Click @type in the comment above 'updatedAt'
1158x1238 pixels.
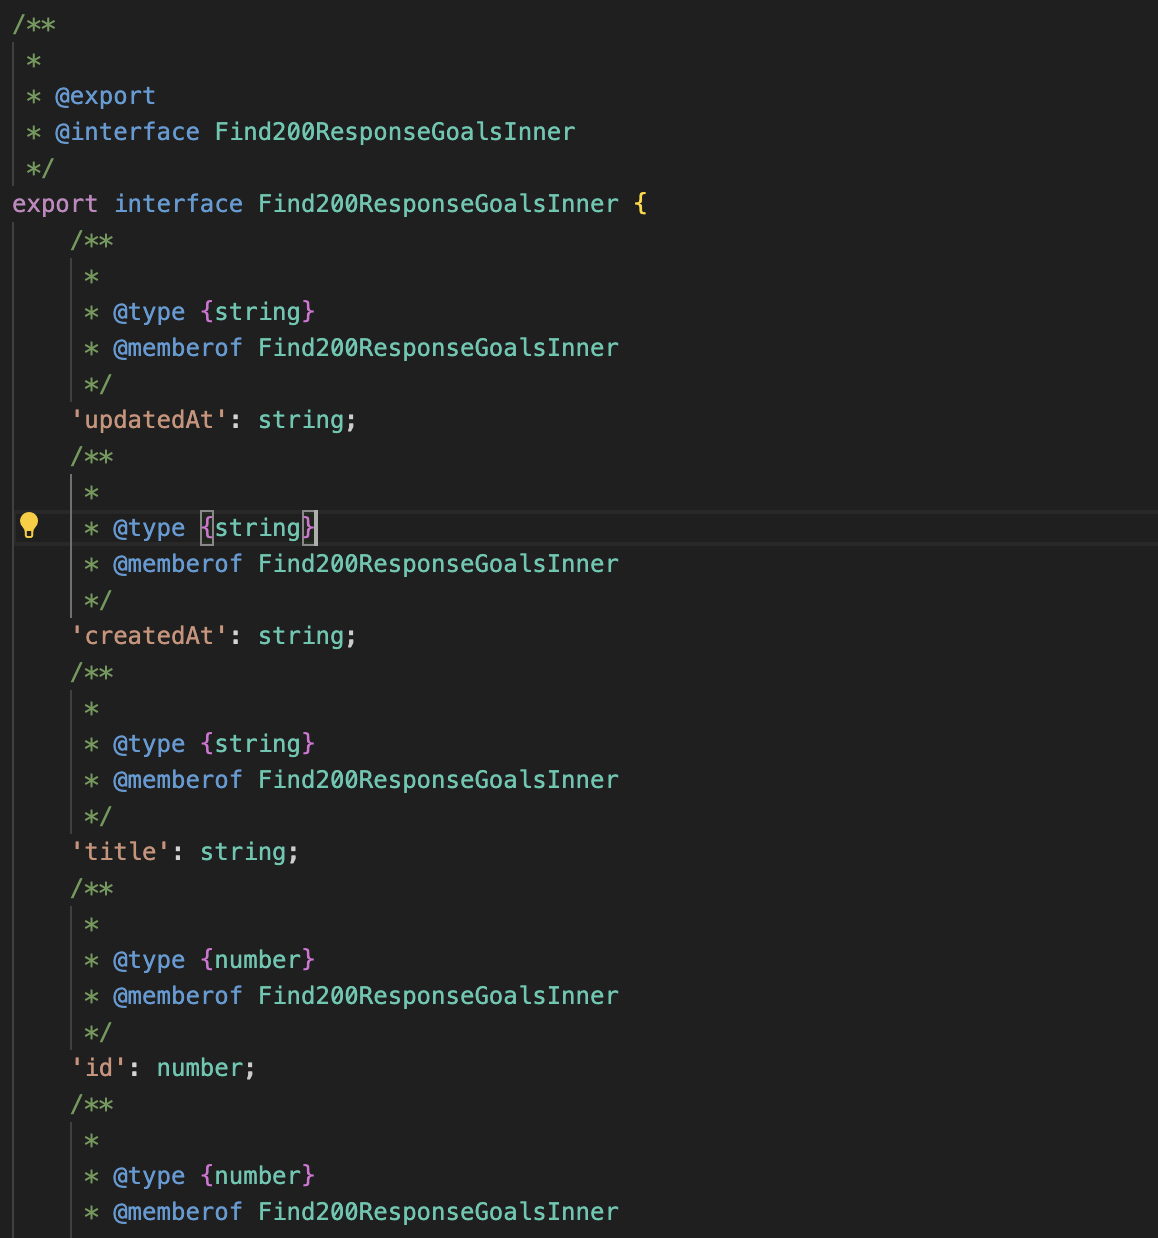click(x=149, y=312)
